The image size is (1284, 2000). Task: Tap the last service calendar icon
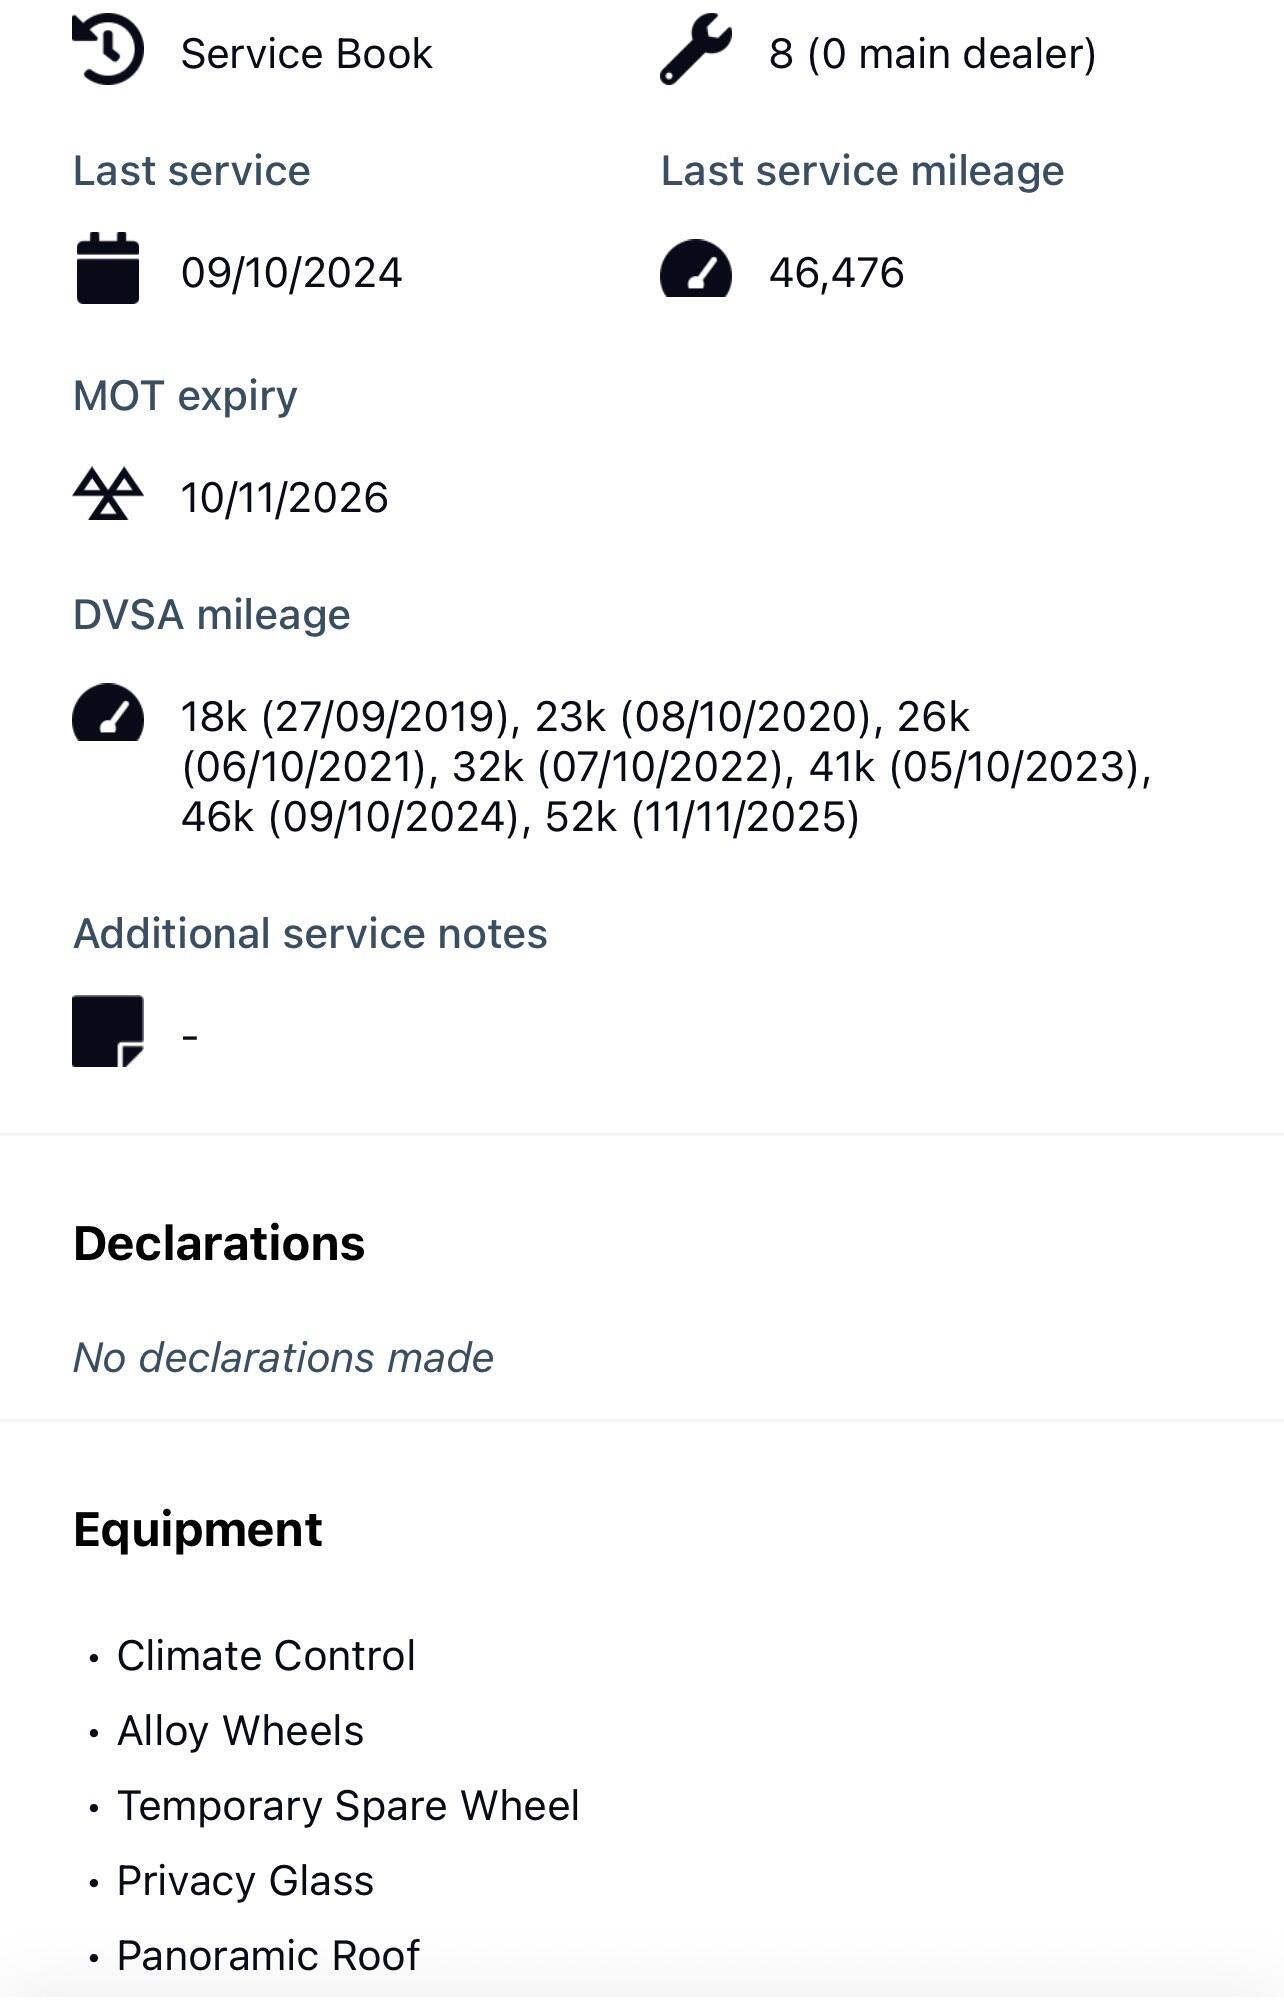[108, 268]
